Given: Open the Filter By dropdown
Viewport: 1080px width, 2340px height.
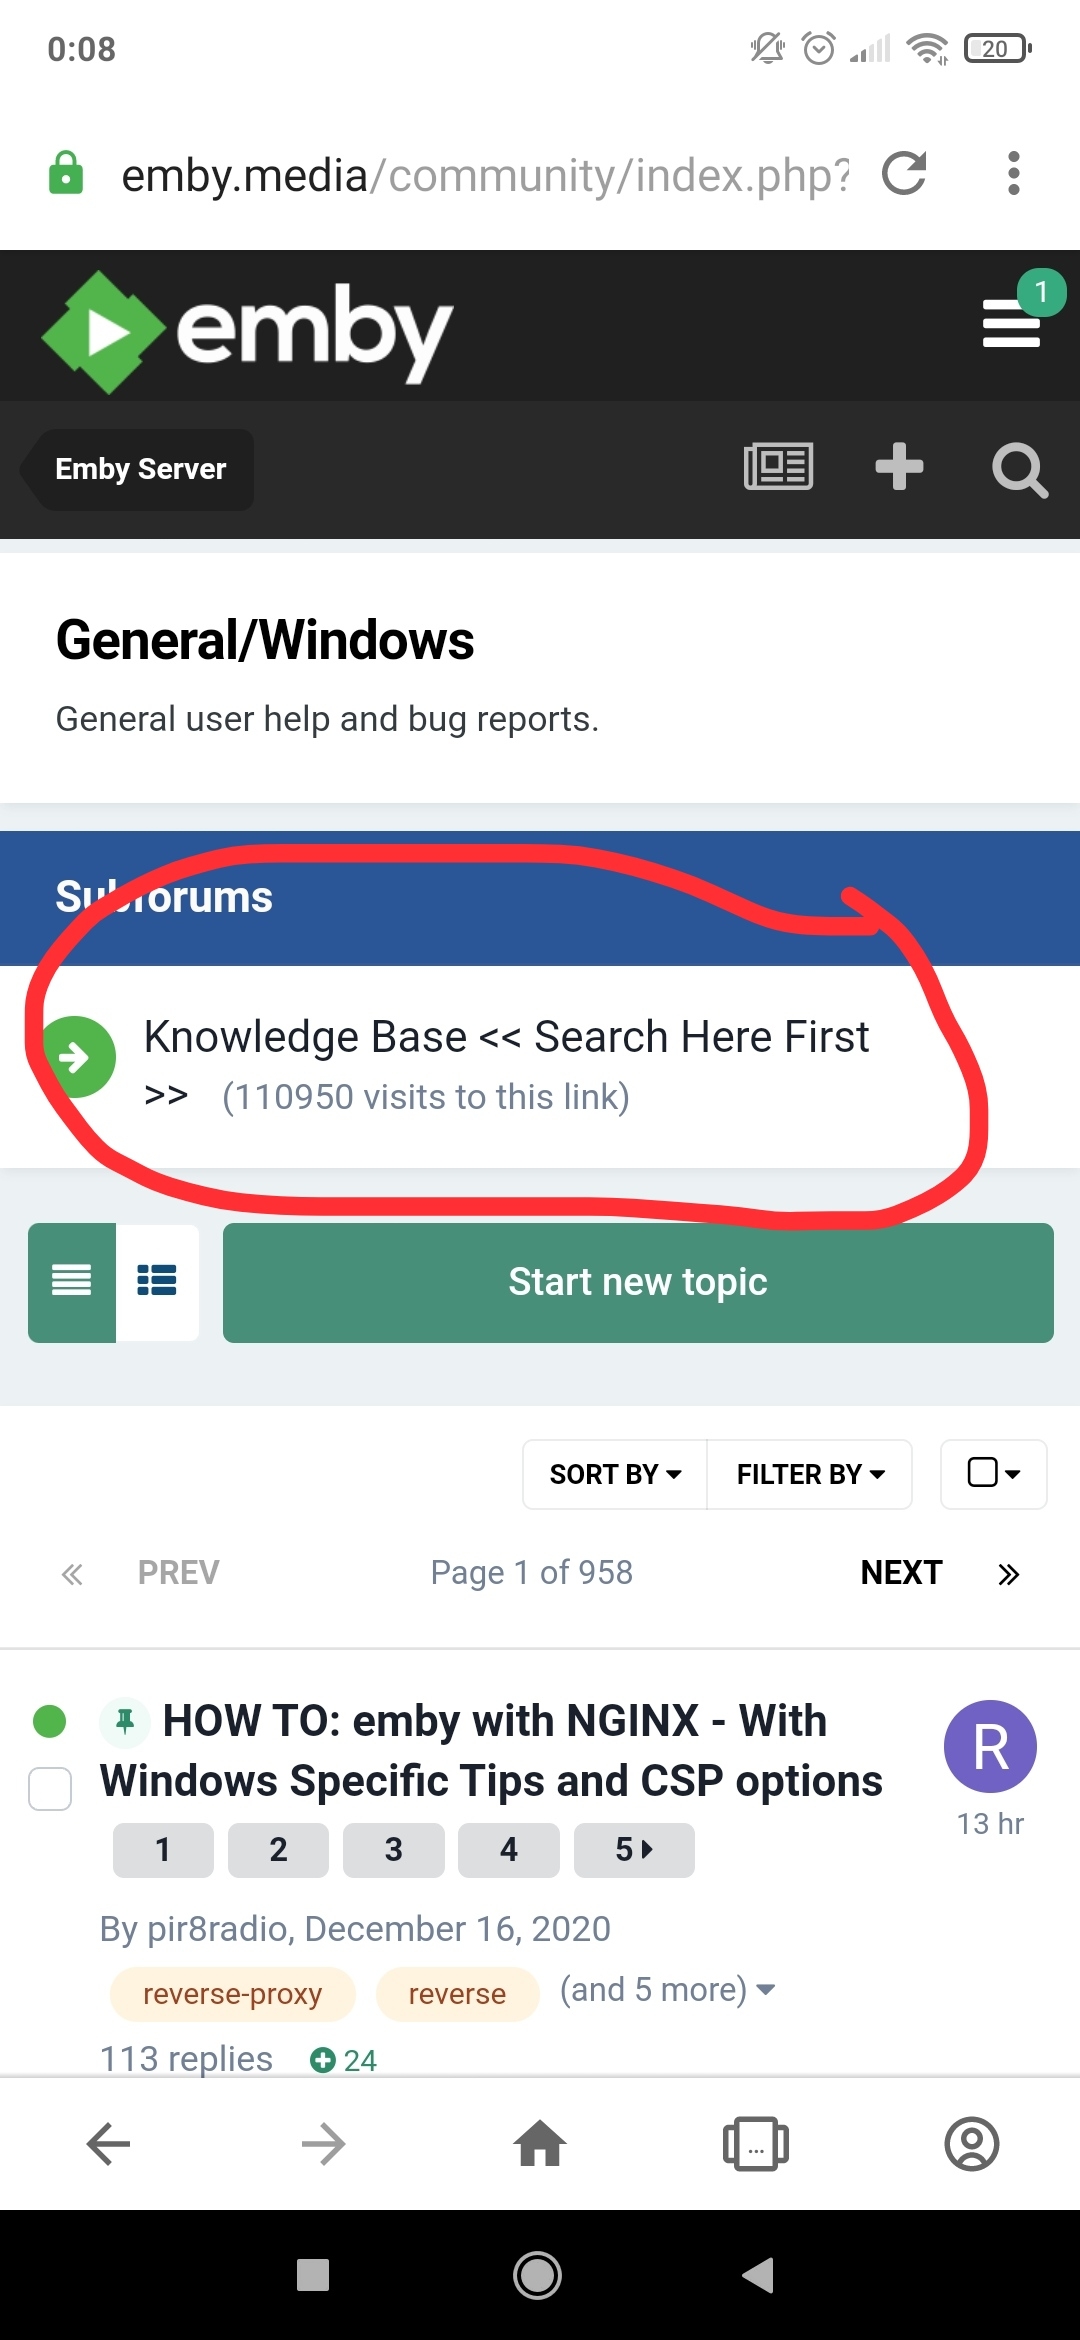Looking at the screenshot, I should tap(810, 1474).
